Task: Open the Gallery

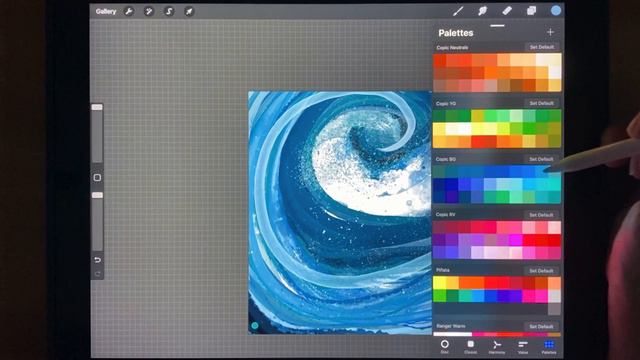Action: tap(106, 11)
